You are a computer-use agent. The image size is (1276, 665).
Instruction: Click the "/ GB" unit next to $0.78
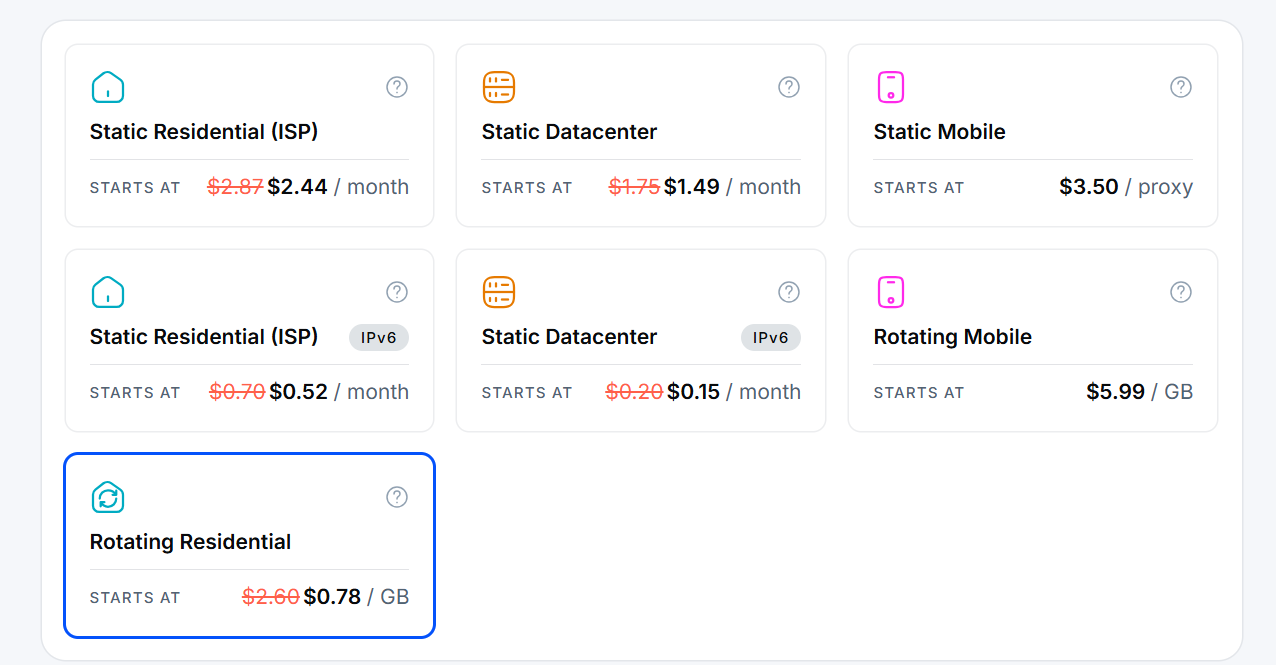click(x=388, y=597)
